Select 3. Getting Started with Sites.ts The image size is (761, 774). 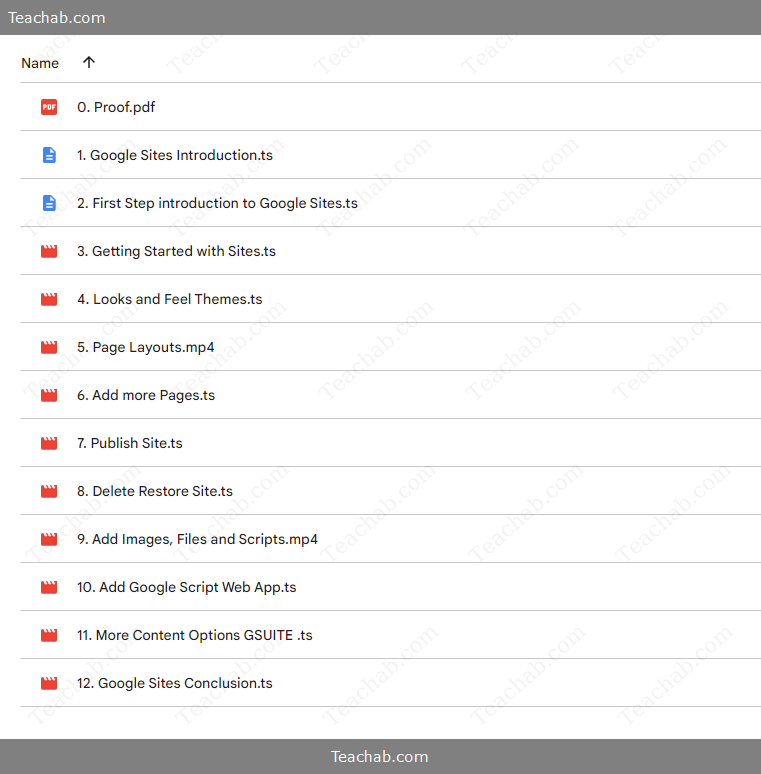176,251
